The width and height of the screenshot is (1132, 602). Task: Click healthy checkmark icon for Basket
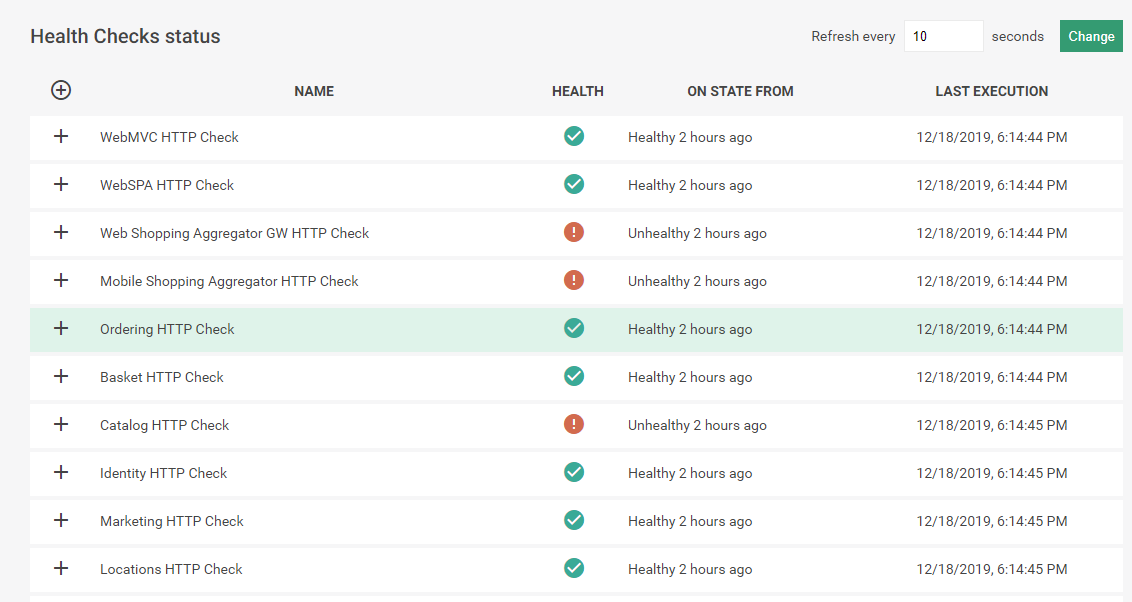coord(574,376)
